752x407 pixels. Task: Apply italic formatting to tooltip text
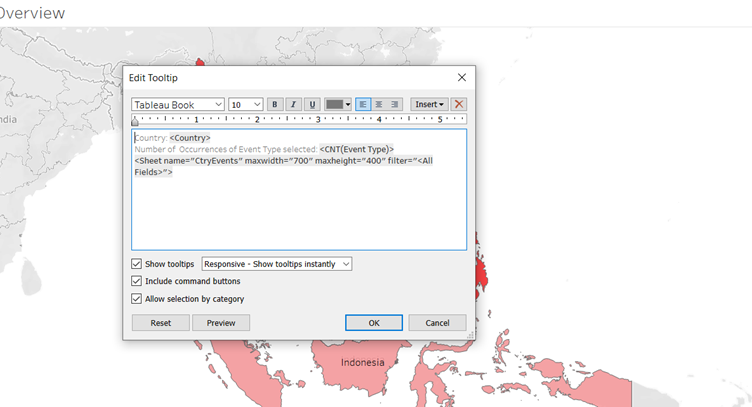[x=293, y=104]
